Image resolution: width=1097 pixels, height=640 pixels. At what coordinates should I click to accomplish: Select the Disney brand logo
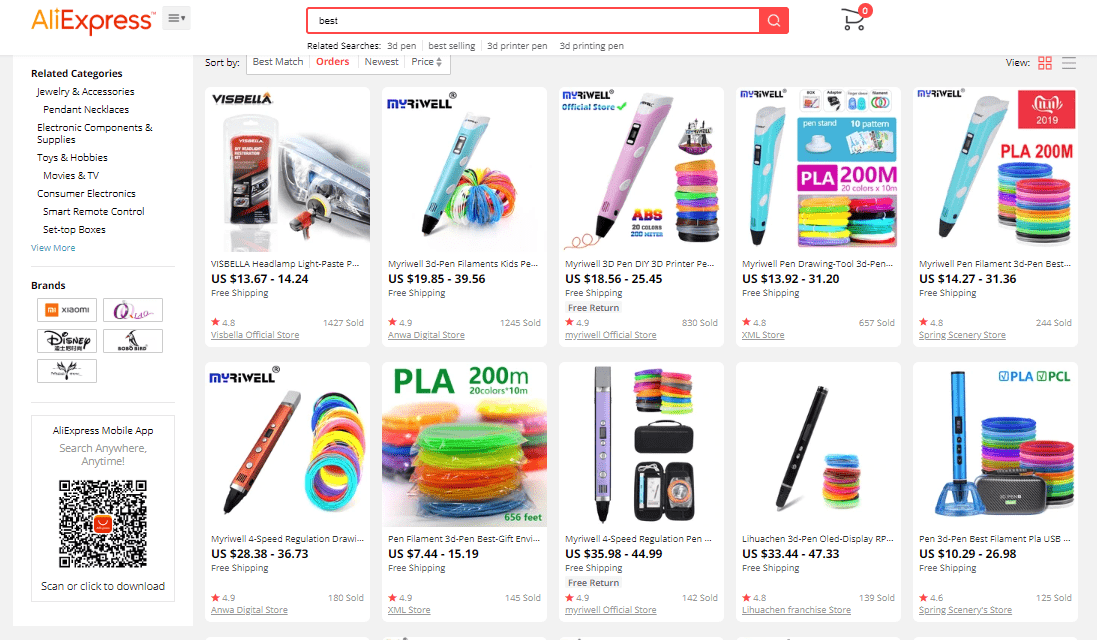tap(67, 341)
